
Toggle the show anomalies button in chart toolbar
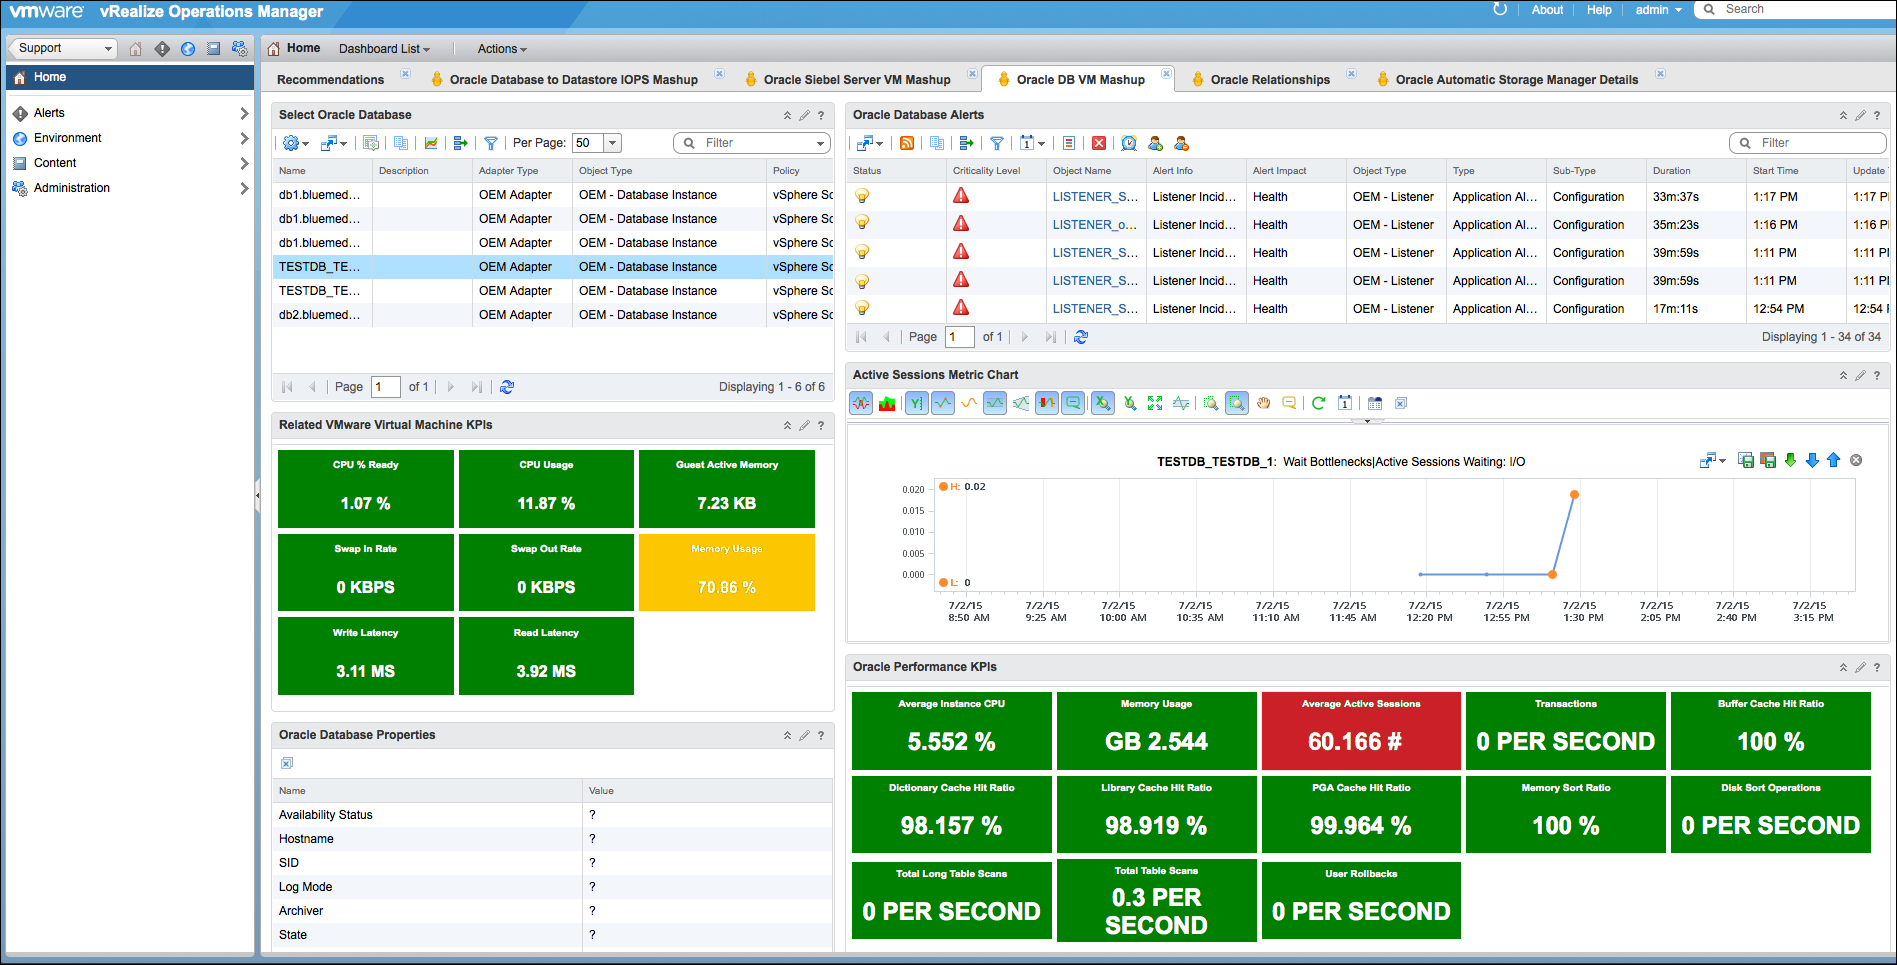click(1047, 403)
